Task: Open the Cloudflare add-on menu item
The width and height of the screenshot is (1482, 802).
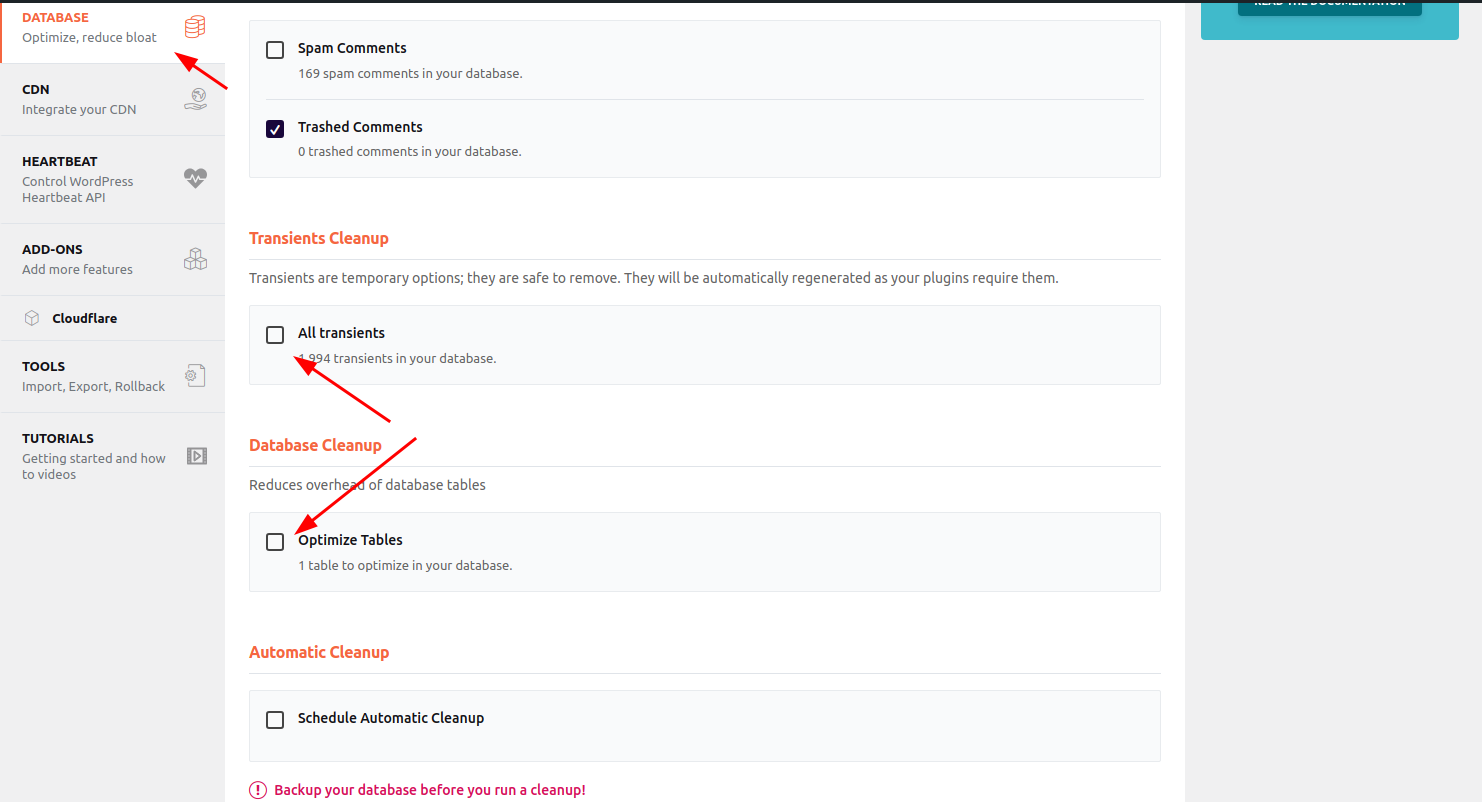Action: pyautogui.click(x=85, y=318)
